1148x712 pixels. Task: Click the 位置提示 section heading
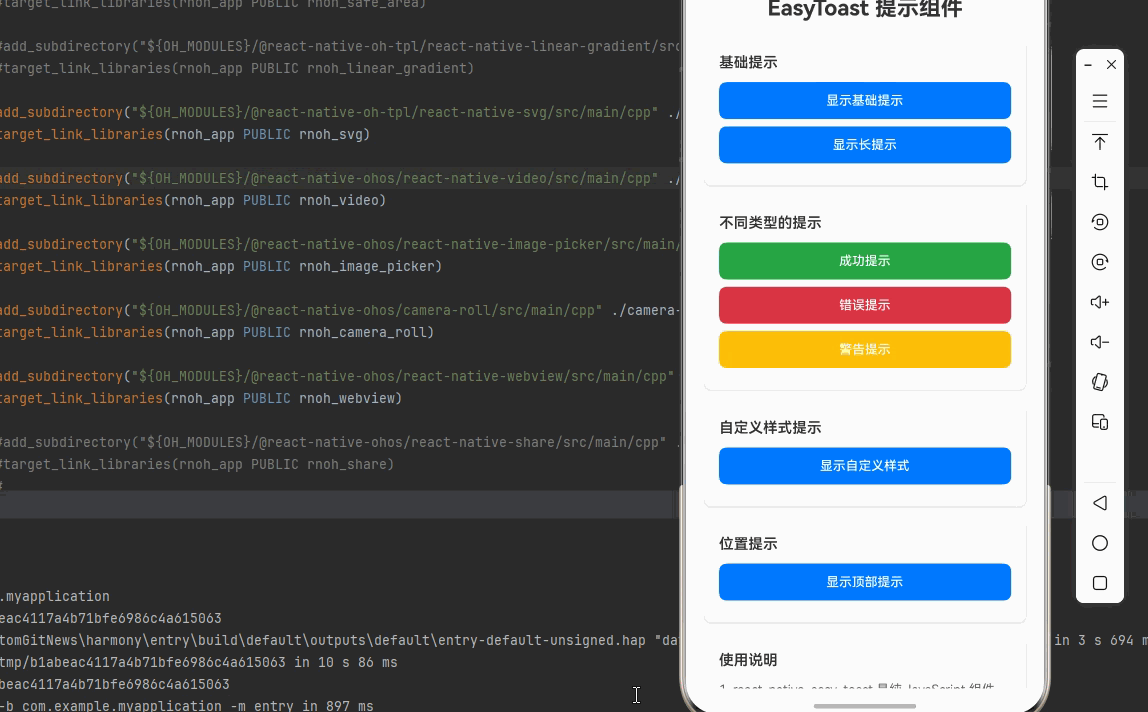748,544
